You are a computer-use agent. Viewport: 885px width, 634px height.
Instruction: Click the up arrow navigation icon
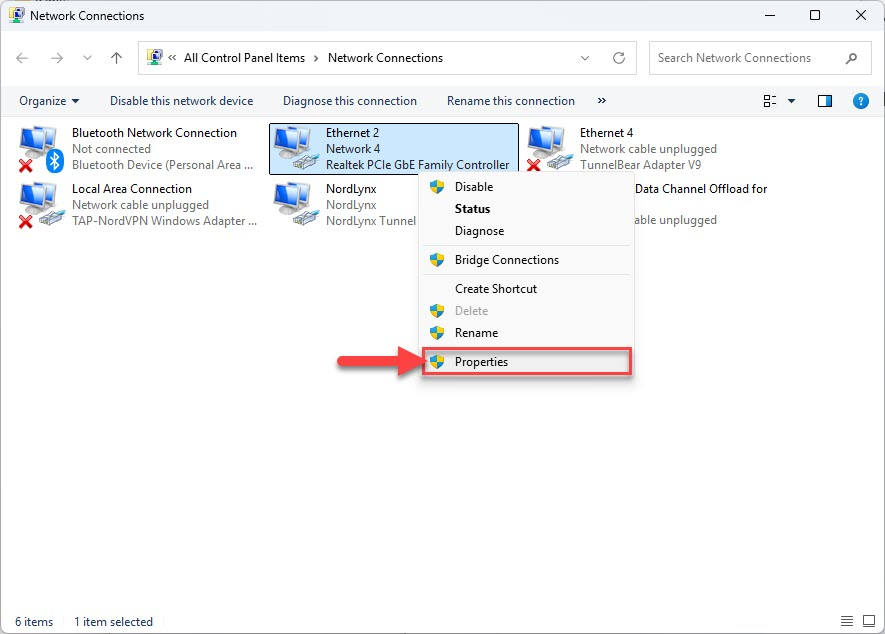[x=116, y=58]
